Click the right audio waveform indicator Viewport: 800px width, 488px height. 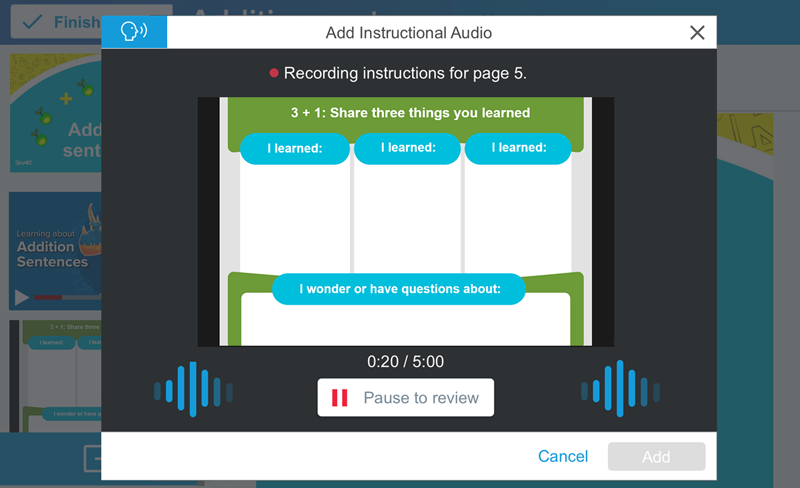620,388
